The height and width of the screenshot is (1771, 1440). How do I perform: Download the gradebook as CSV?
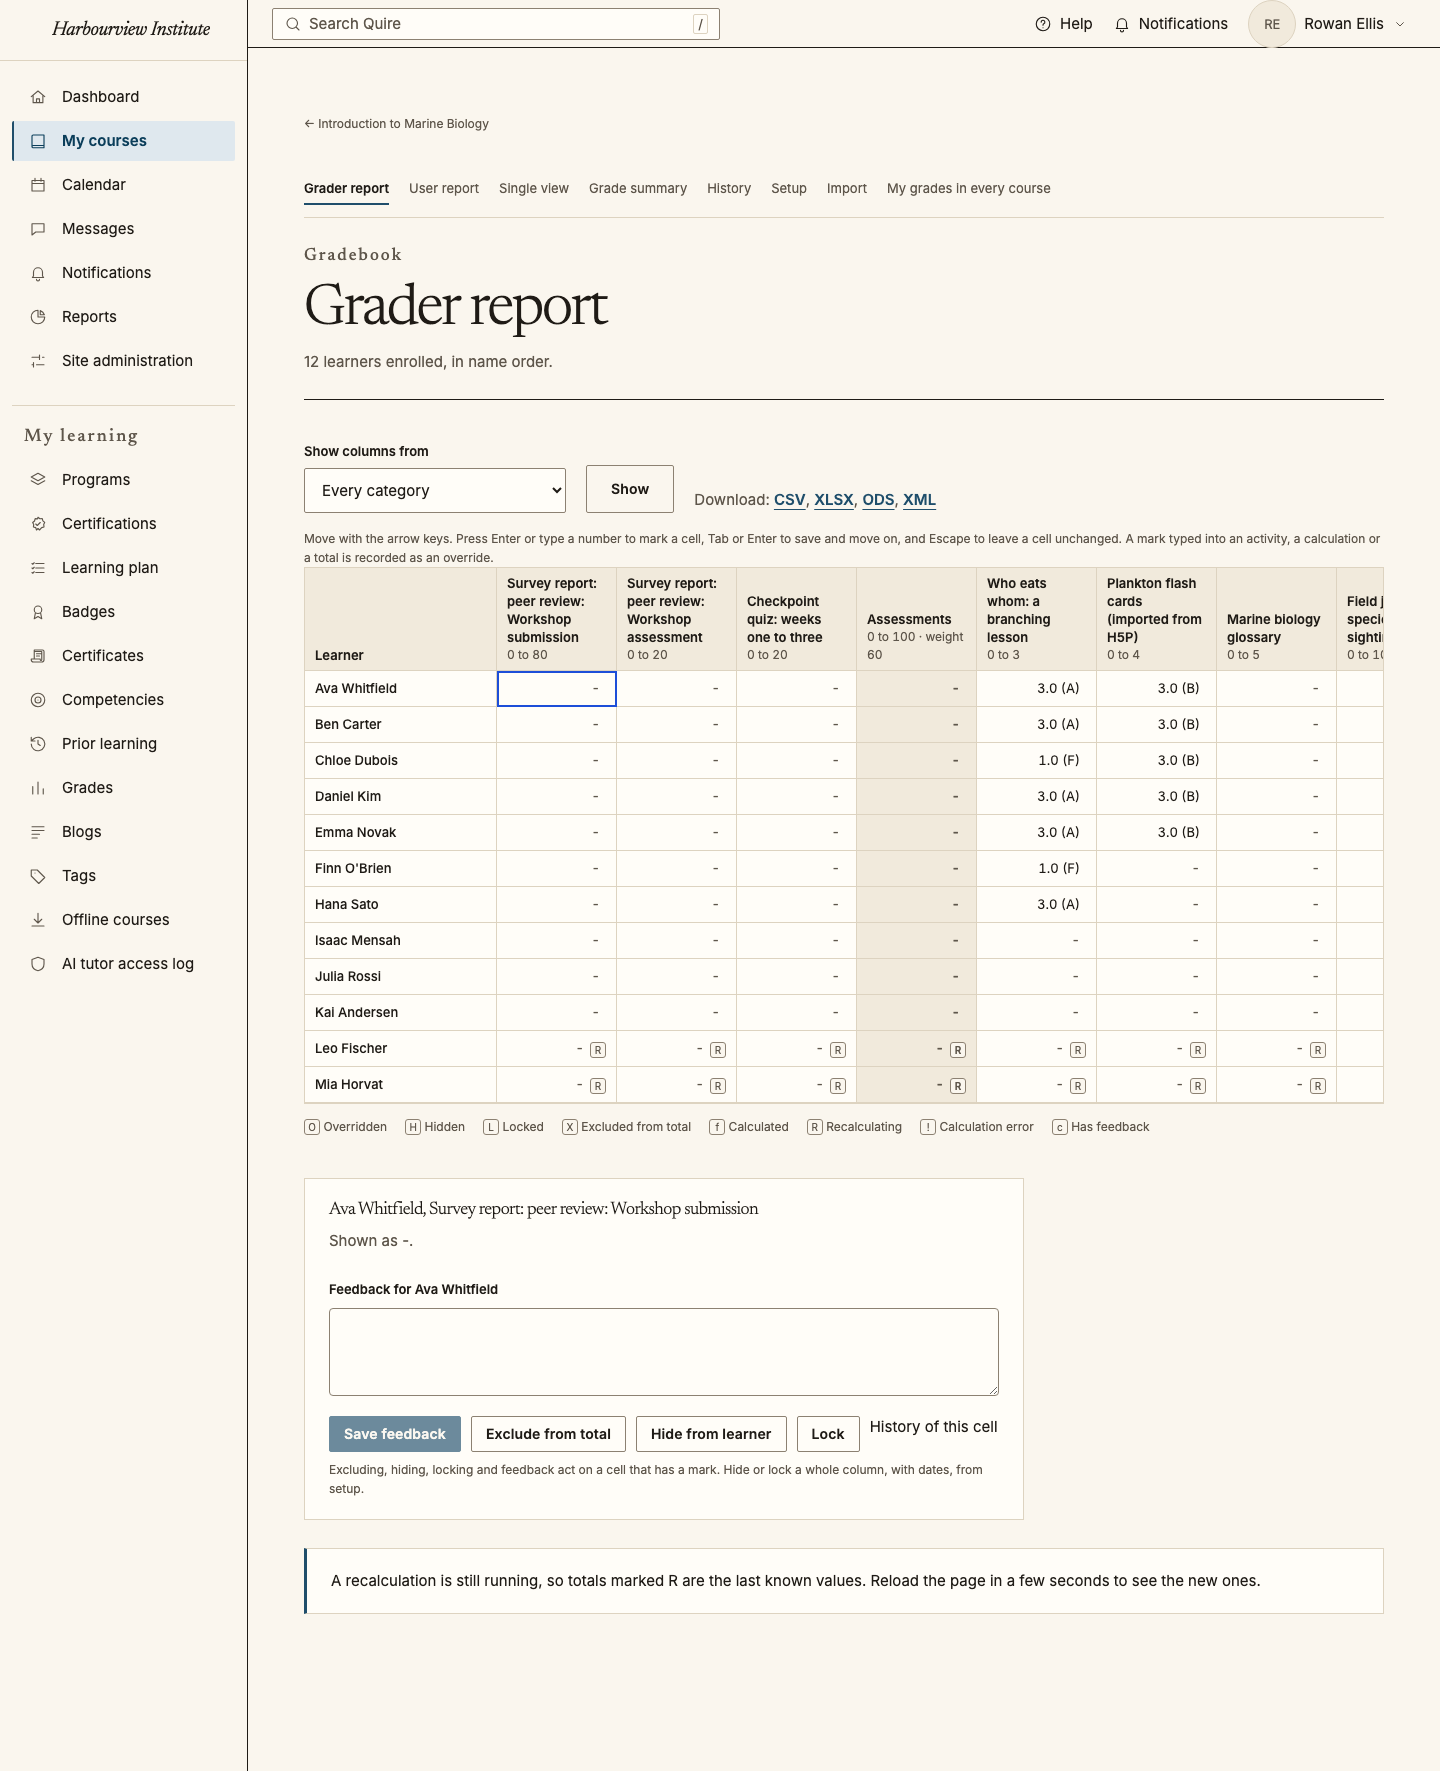790,500
